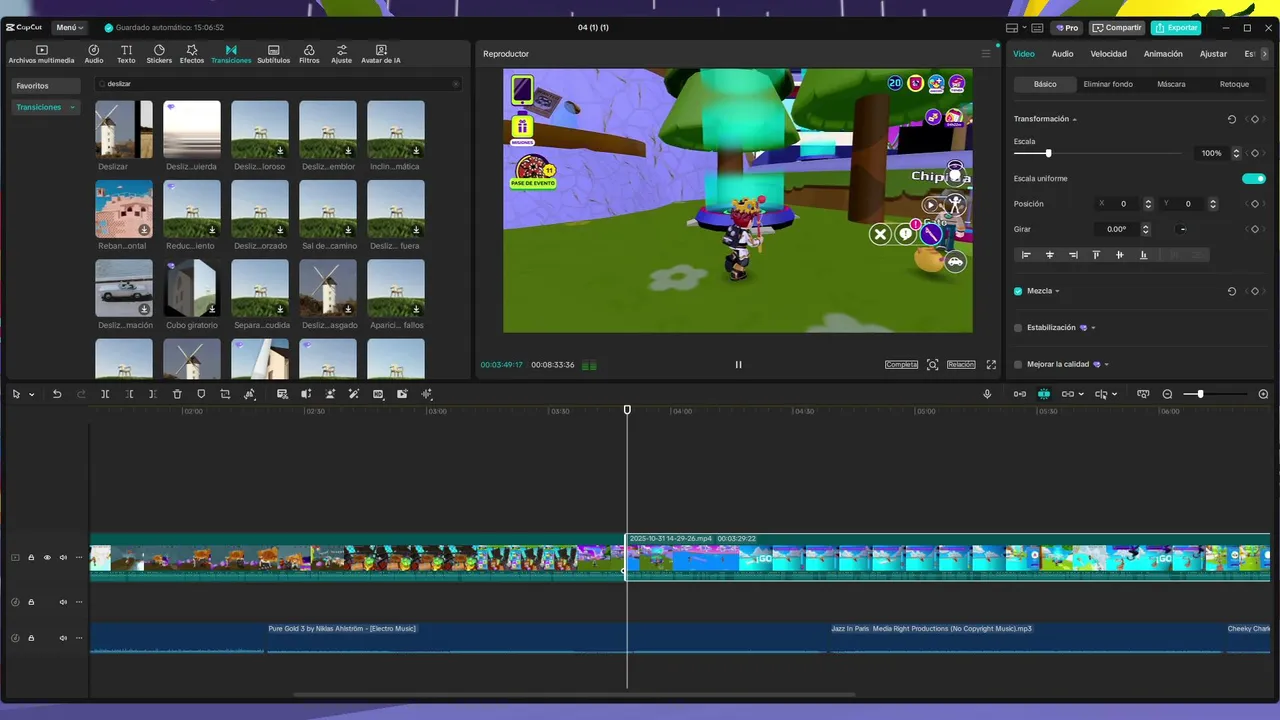Mute the main video track
The image size is (1280, 720).
click(x=63, y=558)
